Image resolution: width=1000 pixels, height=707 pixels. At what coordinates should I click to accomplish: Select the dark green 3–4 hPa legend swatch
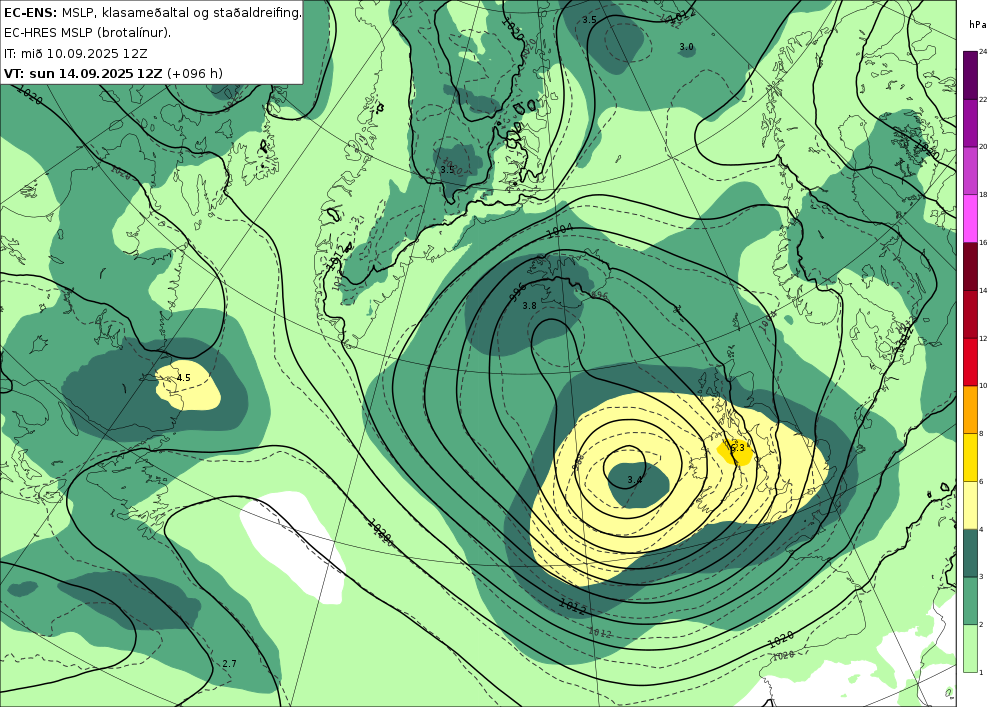point(971,552)
